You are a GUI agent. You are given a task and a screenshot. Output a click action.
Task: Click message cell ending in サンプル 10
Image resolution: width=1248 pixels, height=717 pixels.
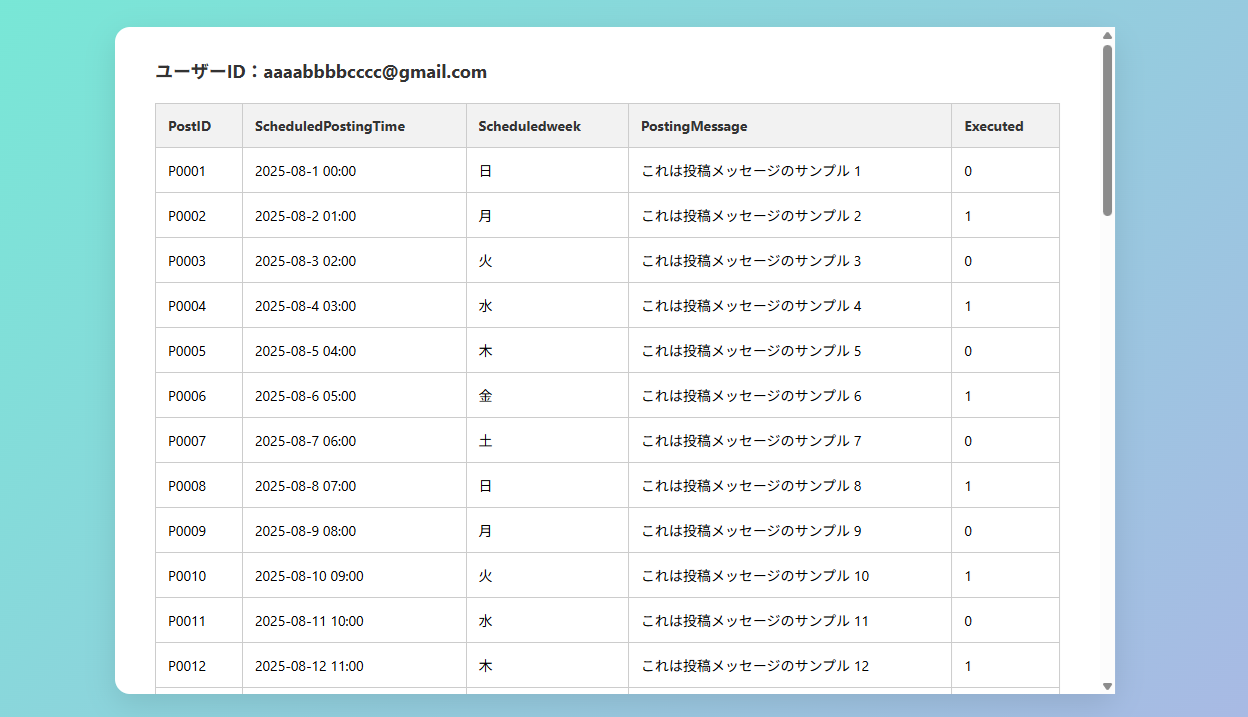pos(790,576)
